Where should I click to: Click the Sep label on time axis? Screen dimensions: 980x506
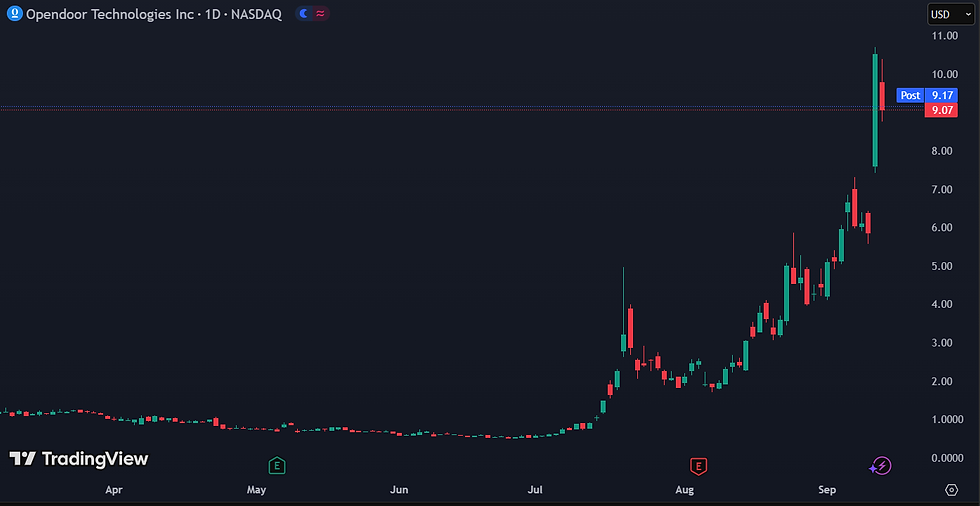[828, 489]
